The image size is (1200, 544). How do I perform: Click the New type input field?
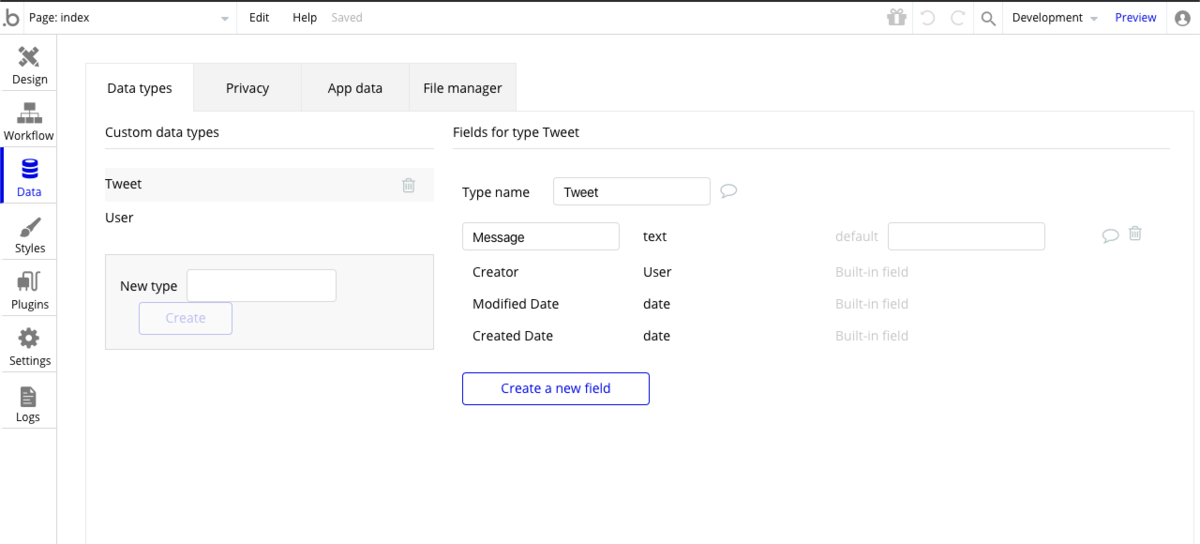(261, 285)
